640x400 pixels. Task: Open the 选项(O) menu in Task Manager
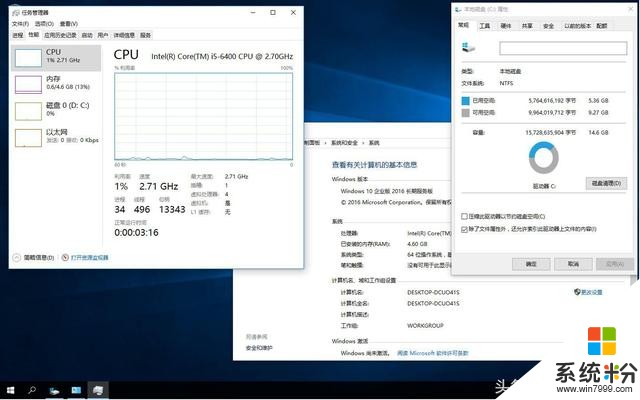(44, 24)
